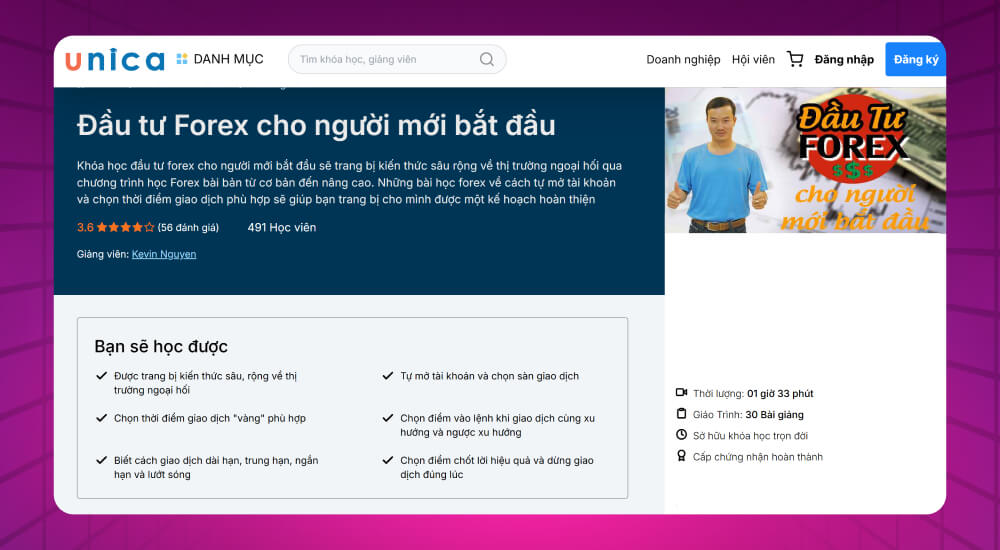Click the 30 Bài giảng text
Image resolution: width=1000 pixels, height=550 pixels.
[x=775, y=415]
